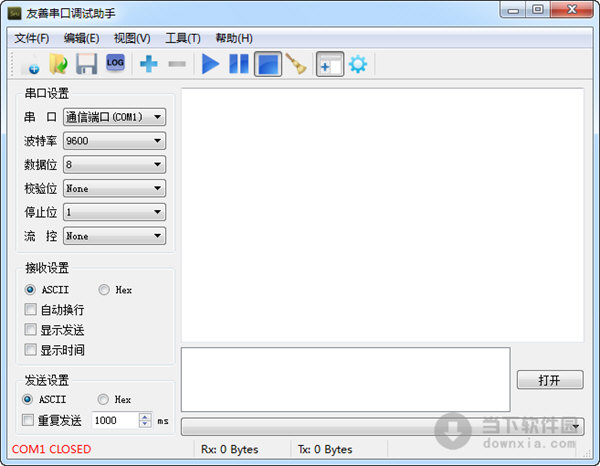Image resolution: width=600 pixels, height=466 pixels.
Task: Click the 1000 ms interval field
Action: tap(115, 420)
